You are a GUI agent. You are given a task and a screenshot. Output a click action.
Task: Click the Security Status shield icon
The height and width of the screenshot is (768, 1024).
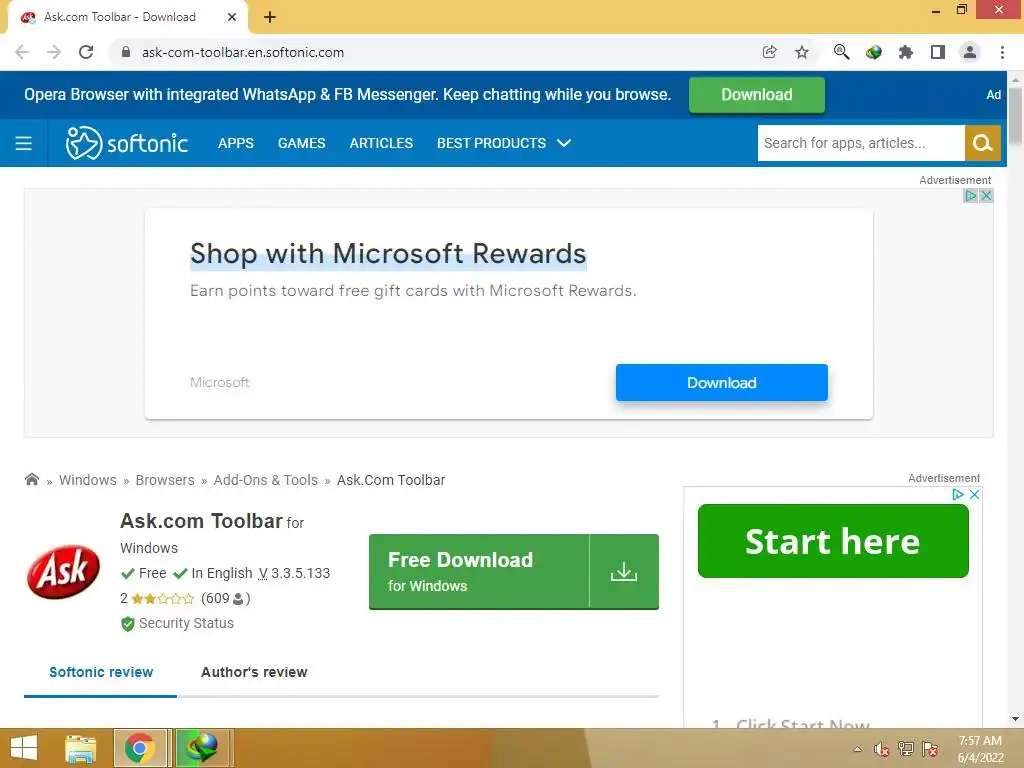click(x=127, y=624)
